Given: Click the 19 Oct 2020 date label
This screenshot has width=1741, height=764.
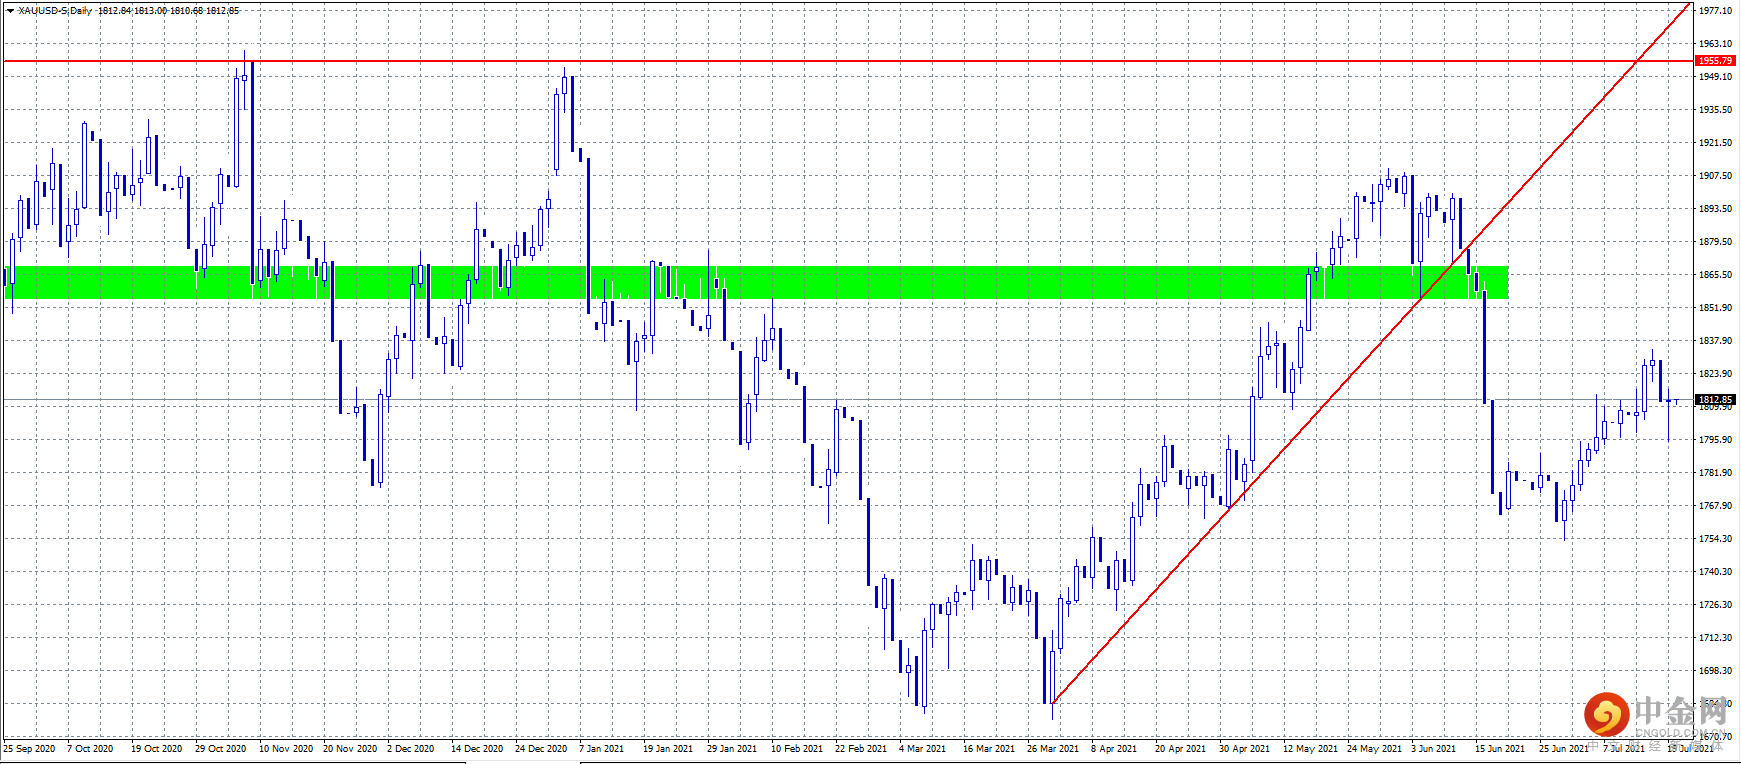Looking at the screenshot, I should coord(156,749).
